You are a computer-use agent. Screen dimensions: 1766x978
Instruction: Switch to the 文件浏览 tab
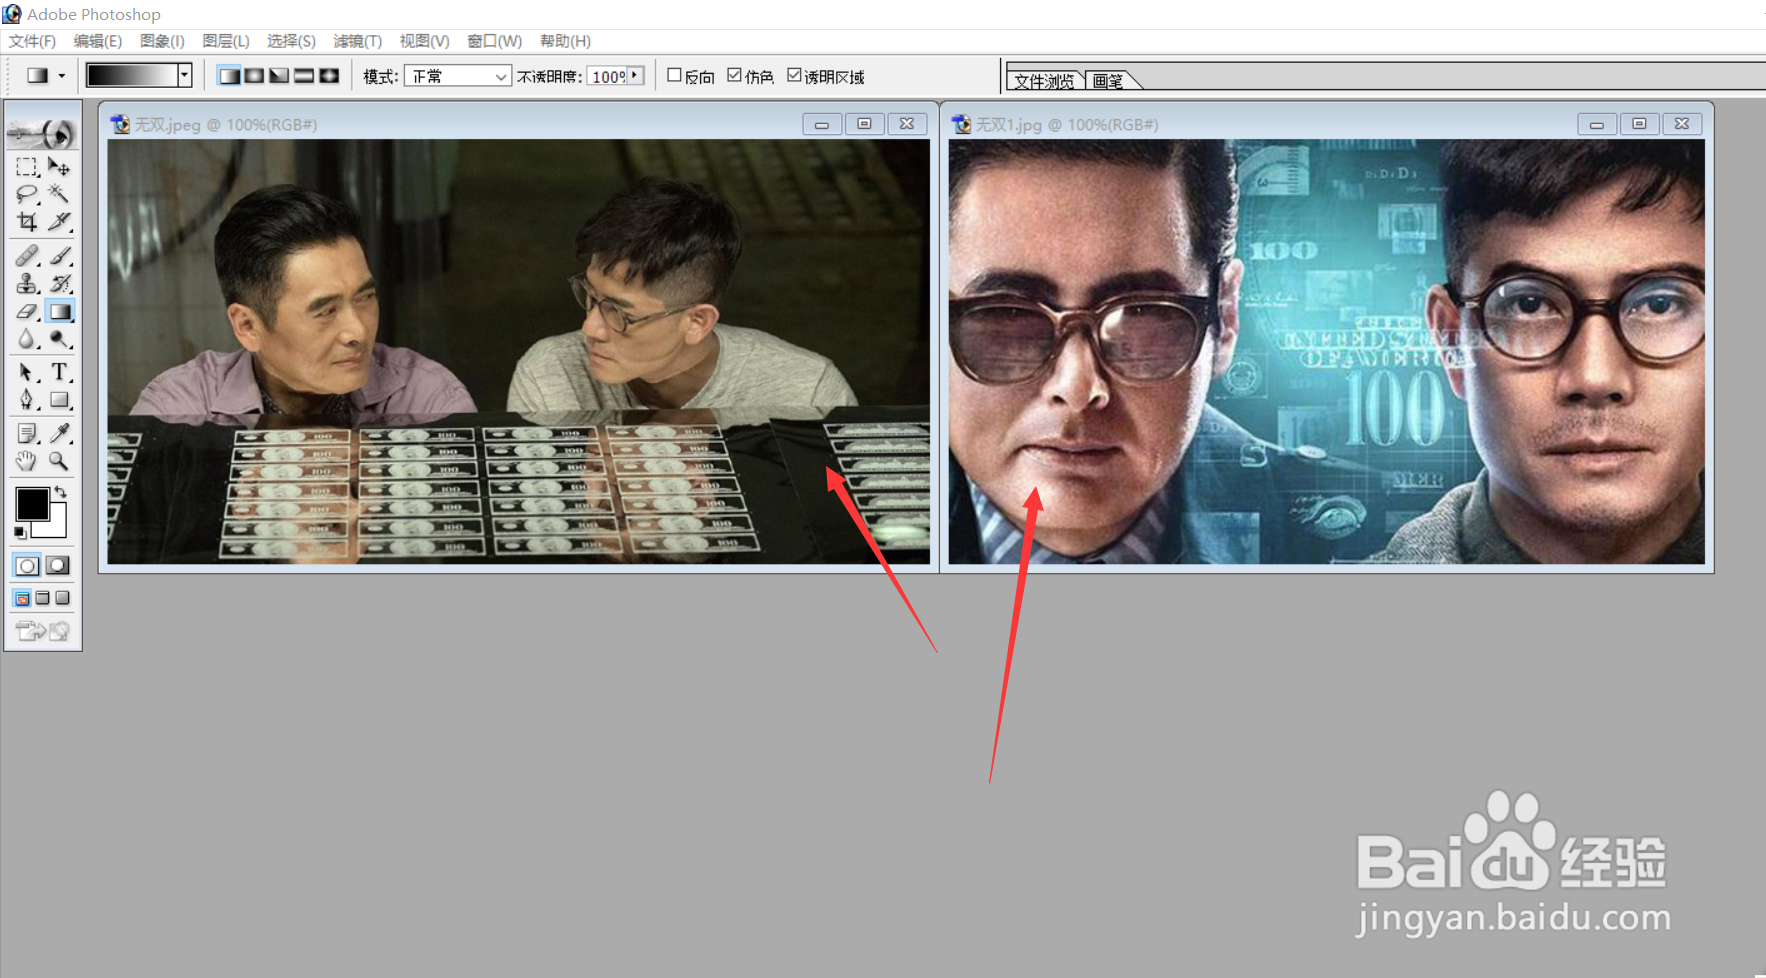coord(1044,81)
